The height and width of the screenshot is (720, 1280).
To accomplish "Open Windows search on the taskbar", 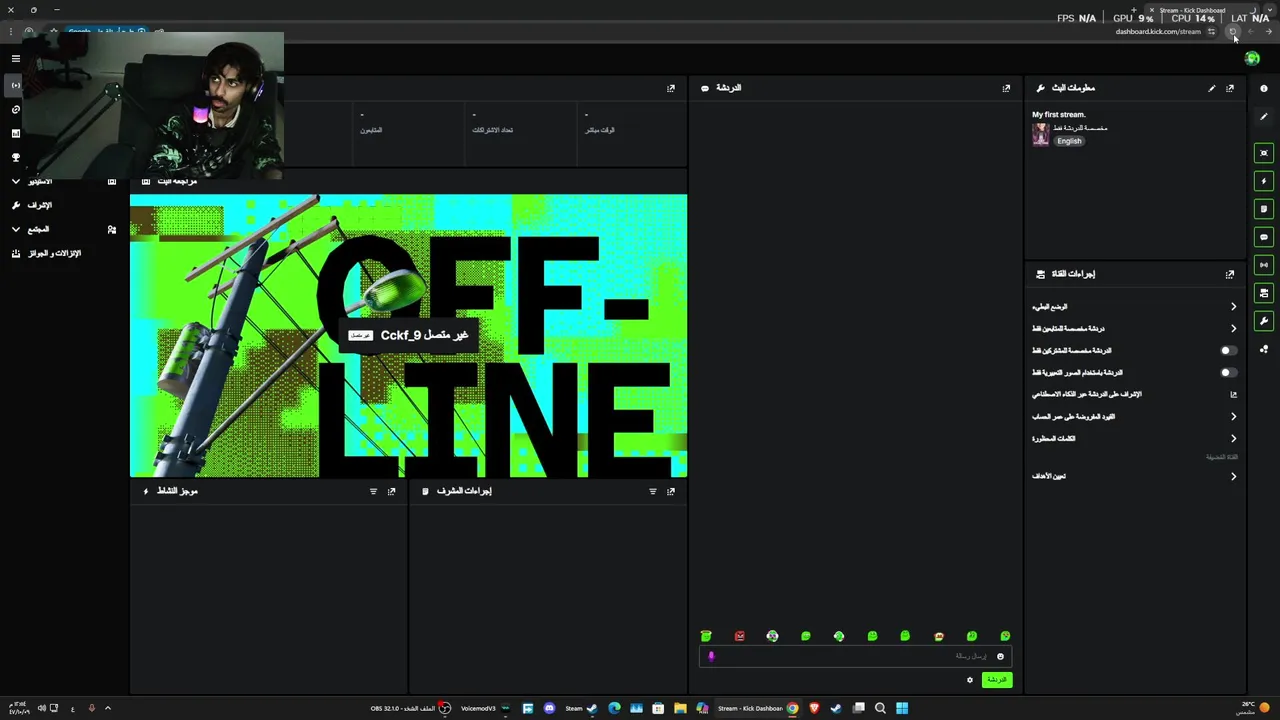I will point(880,708).
